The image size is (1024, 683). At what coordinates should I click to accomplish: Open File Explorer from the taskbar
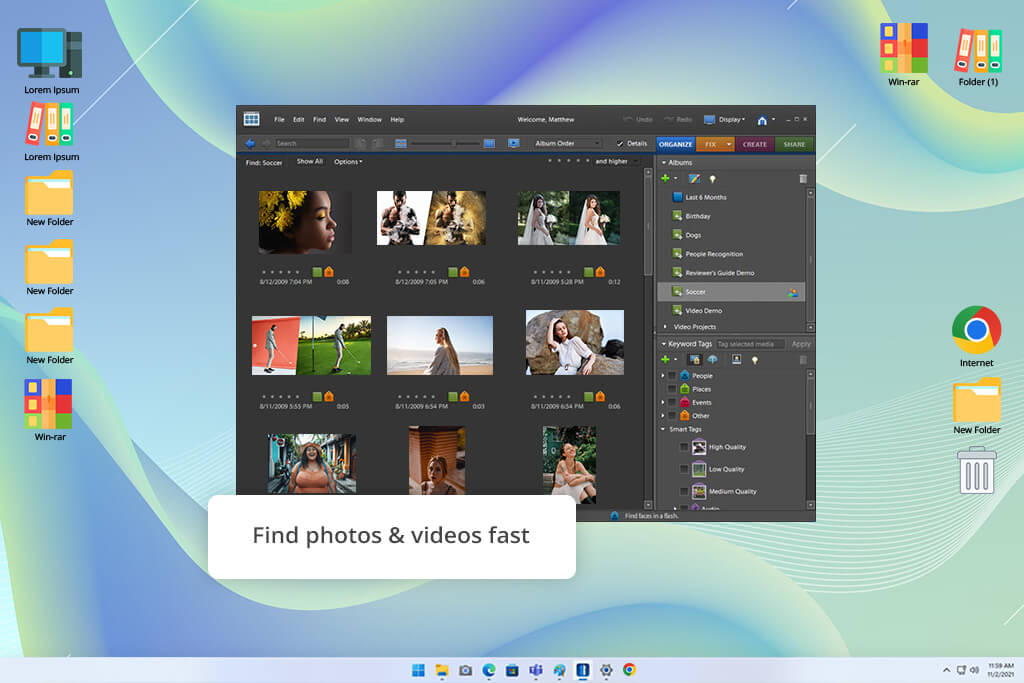[442, 670]
